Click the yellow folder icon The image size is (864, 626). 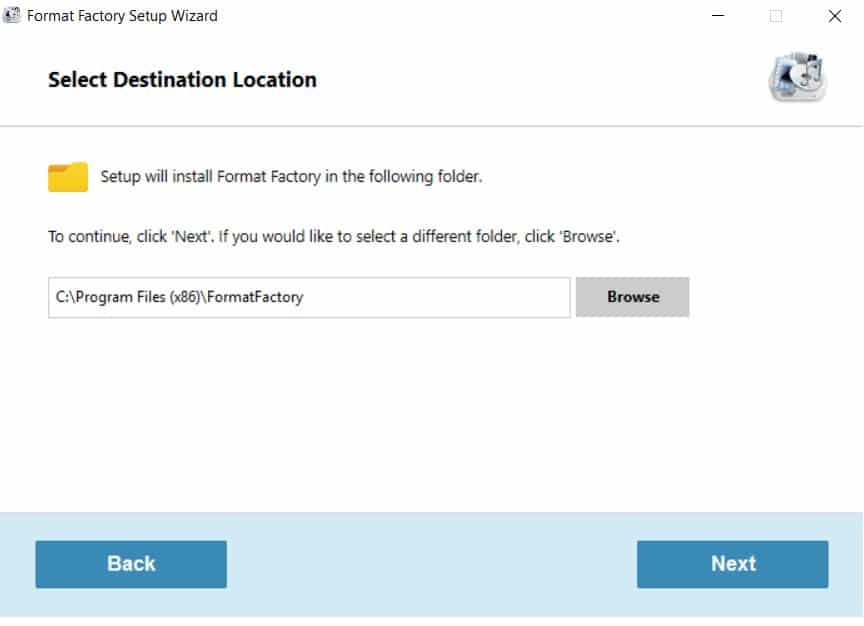(68, 177)
